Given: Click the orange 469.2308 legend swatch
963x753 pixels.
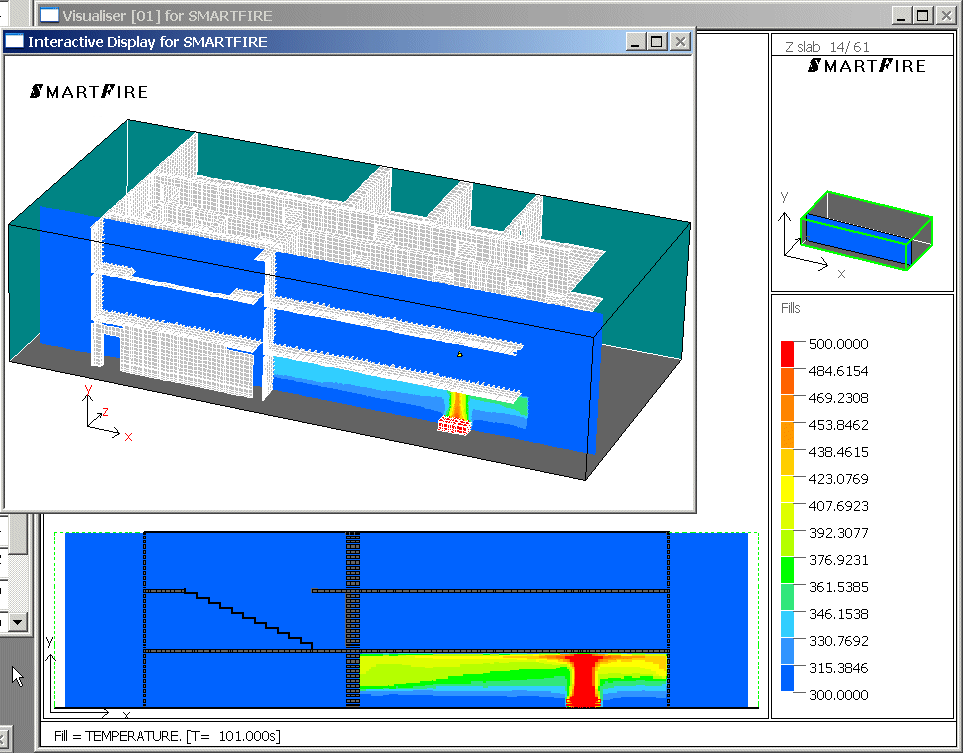Looking at the screenshot, I should click(x=787, y=408).
